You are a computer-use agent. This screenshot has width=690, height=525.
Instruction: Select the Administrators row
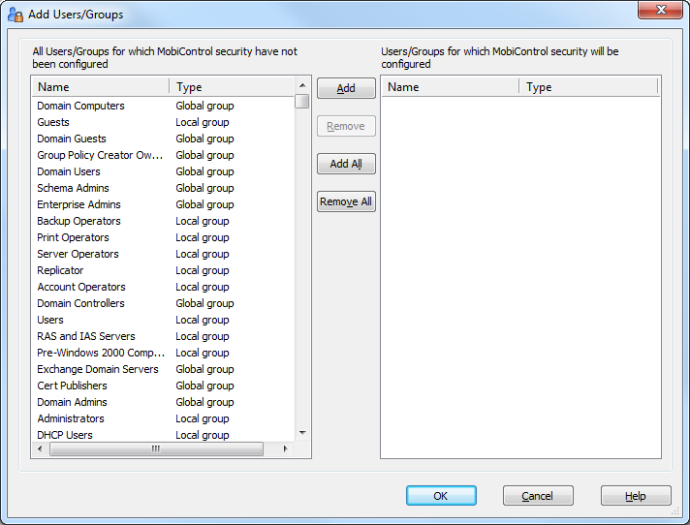(x=163, y=419)
